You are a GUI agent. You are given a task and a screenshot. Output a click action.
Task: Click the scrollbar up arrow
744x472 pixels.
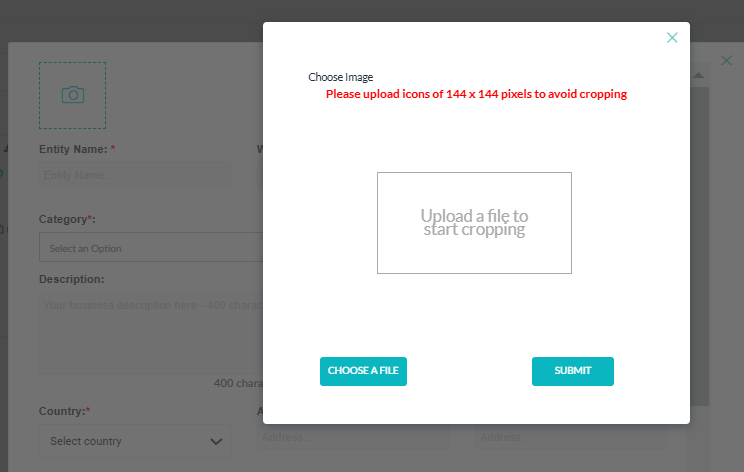click(698, 75)
